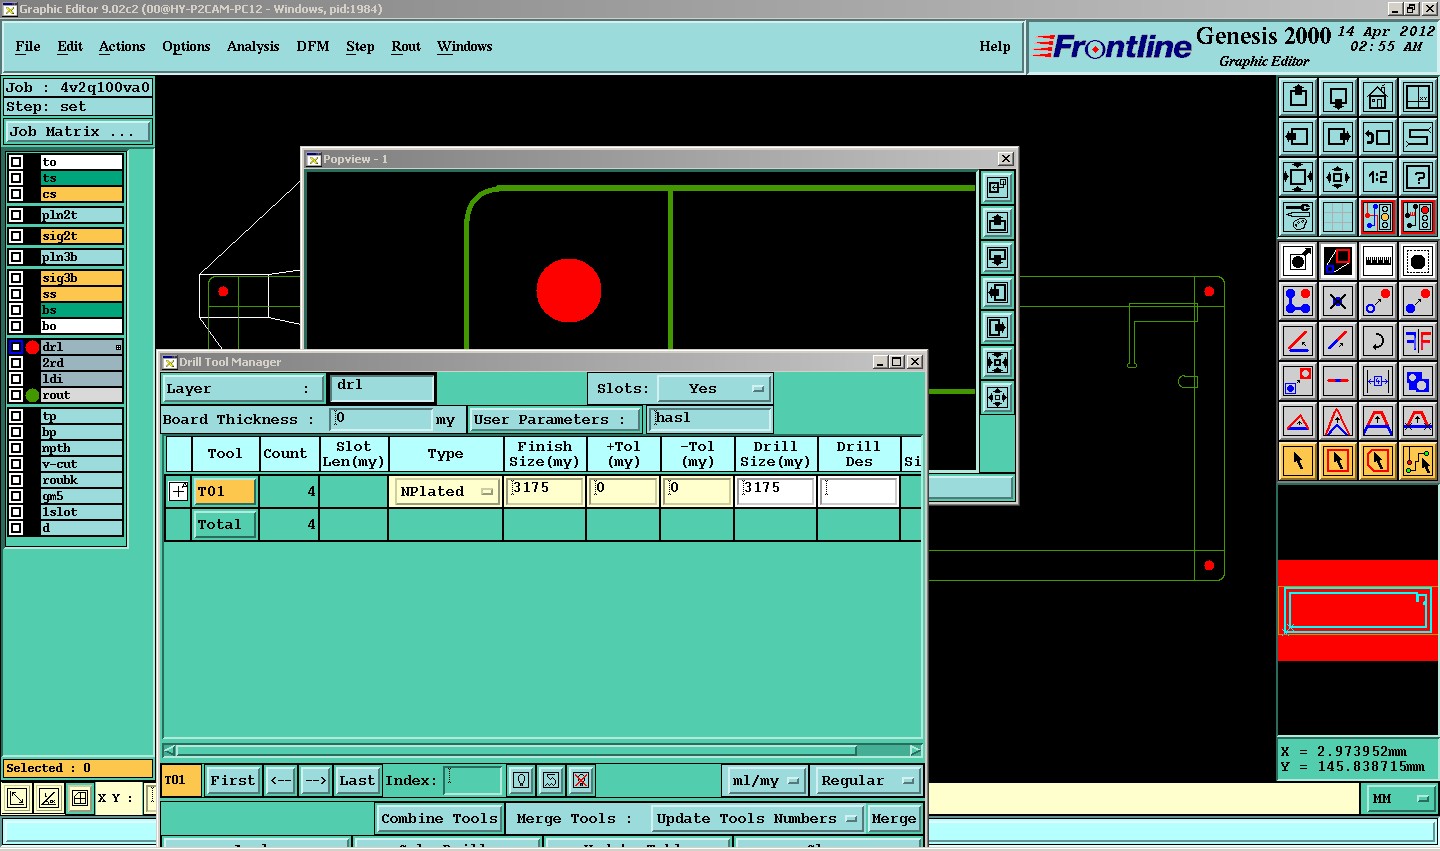Click the ruler measurement icon
Screen dimensions: 1440x851
(x=1378, y=261)
